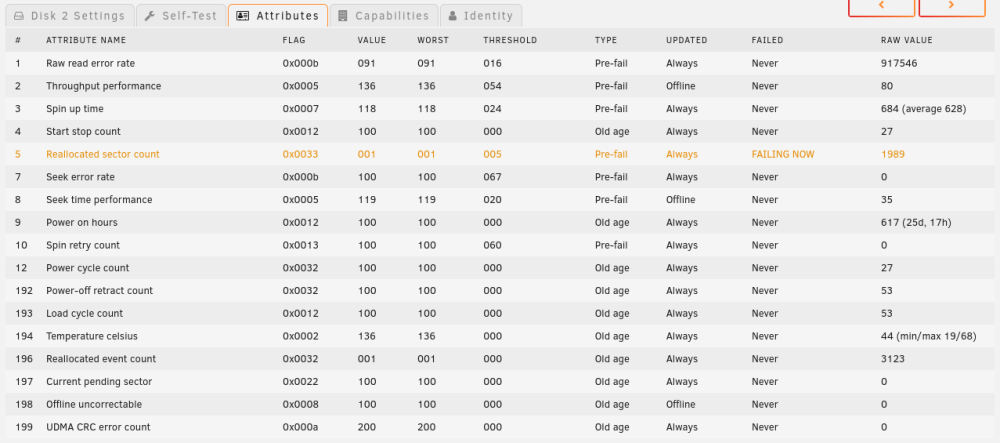Click flag 0x000a for UDMA CRC
Viewport: 1000px width, 443px height.
(300, 427)
